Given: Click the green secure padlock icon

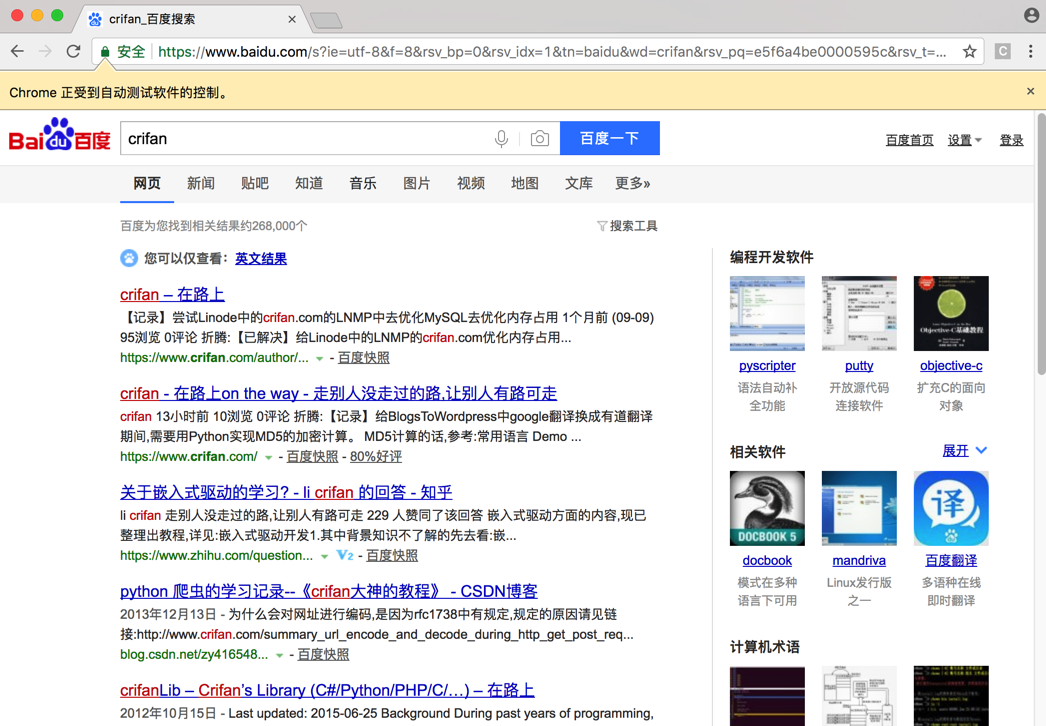Looking at the screenshot, I should (105, 51).
